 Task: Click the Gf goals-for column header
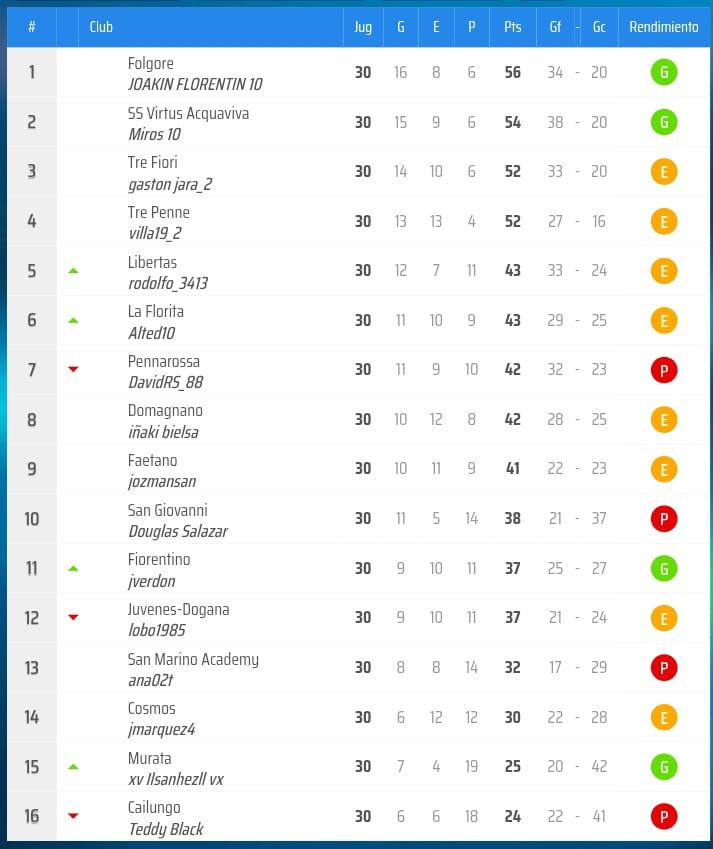(555, 27)
